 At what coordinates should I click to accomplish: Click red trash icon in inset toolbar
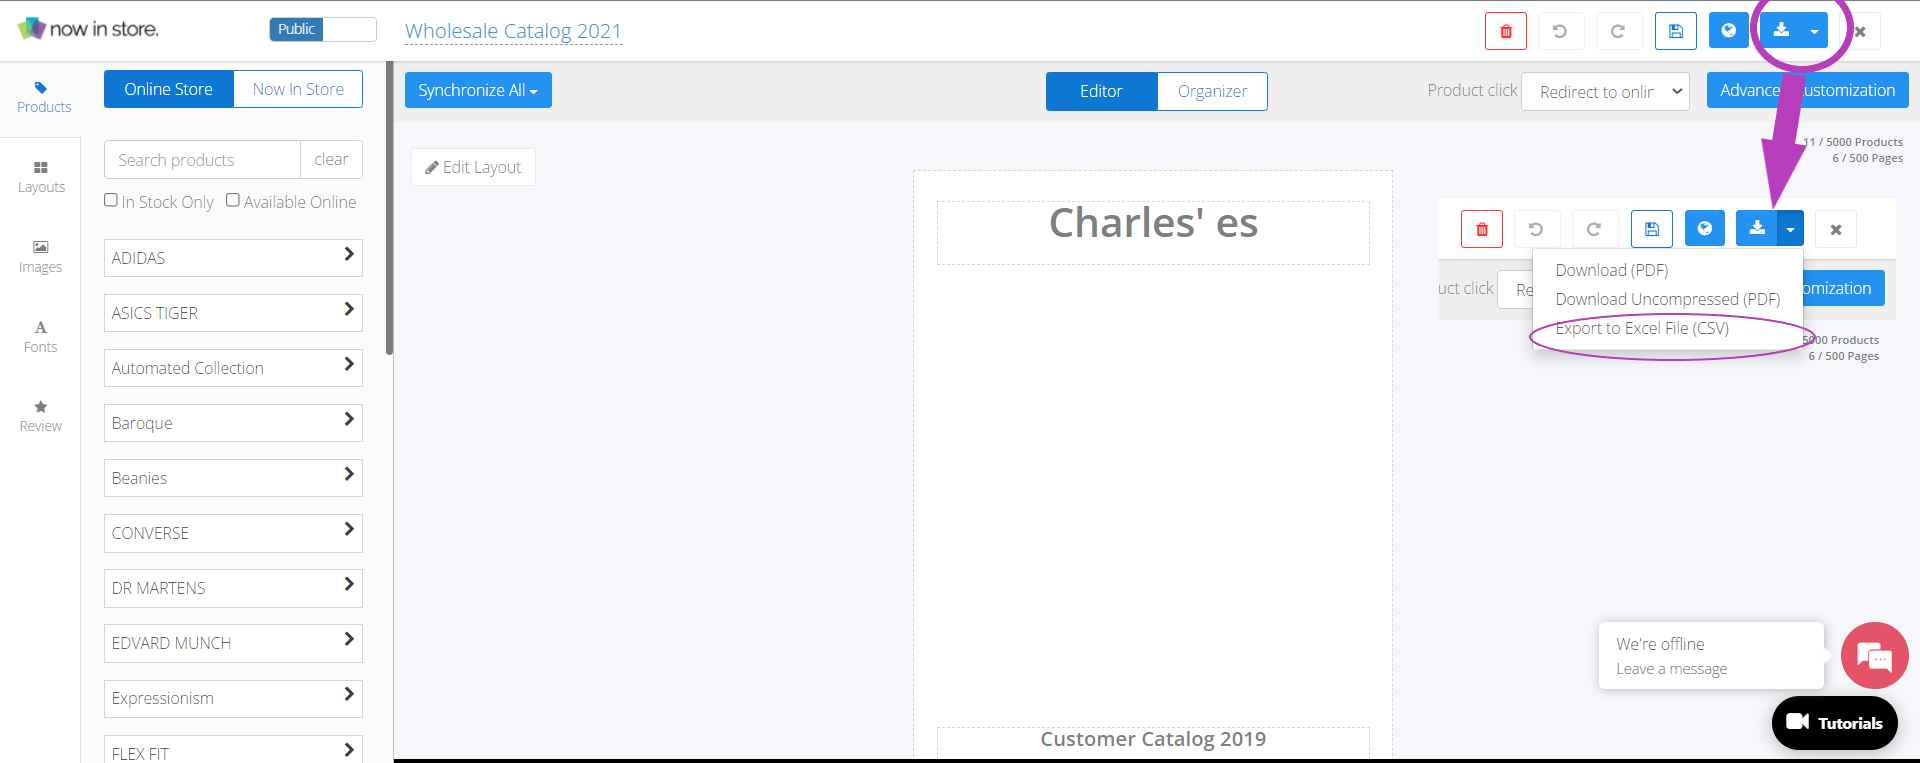(1482, 229)
